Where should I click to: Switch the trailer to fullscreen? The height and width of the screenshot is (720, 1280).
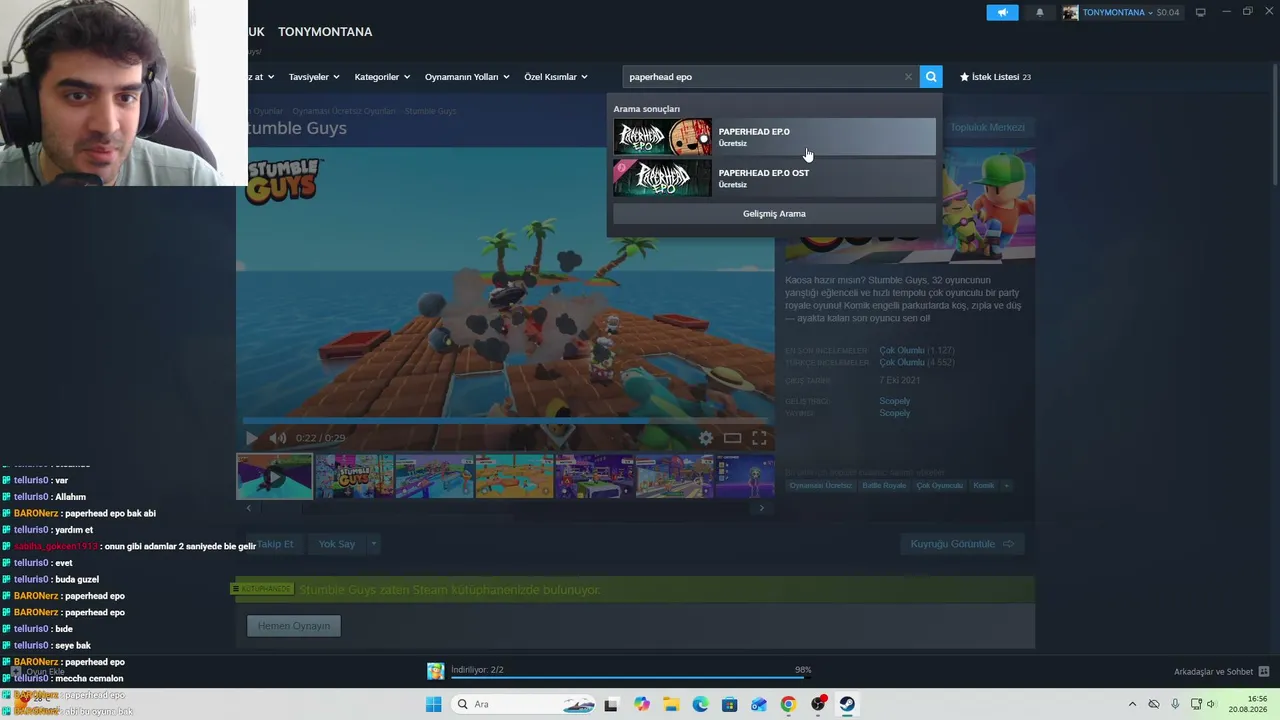tap(759, 438)
